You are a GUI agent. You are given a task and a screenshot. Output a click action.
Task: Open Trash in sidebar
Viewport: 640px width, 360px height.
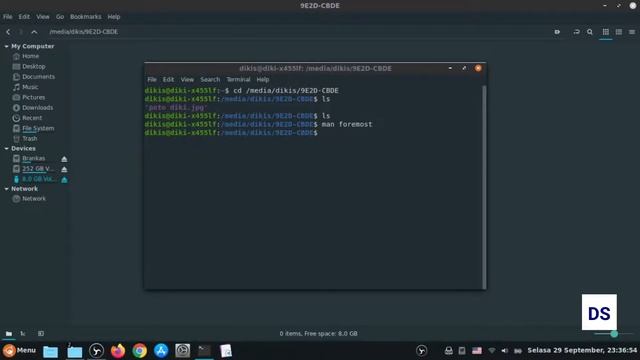(29, 138)
